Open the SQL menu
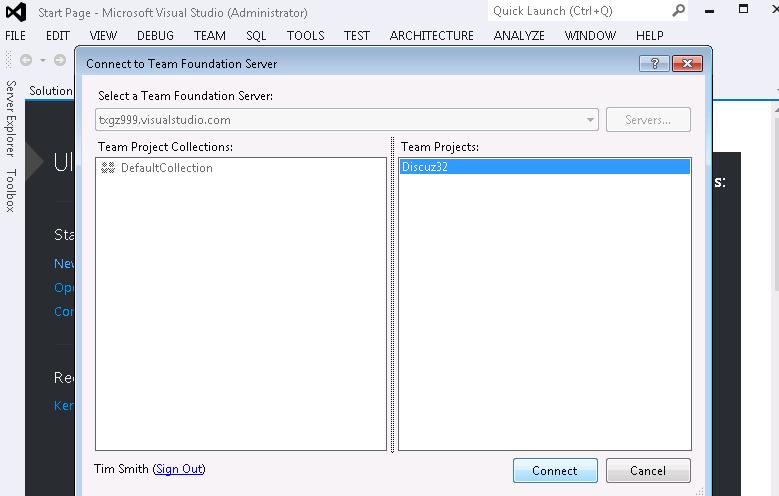The height and width of the screenshot is (496, 779). pos(256,36)
